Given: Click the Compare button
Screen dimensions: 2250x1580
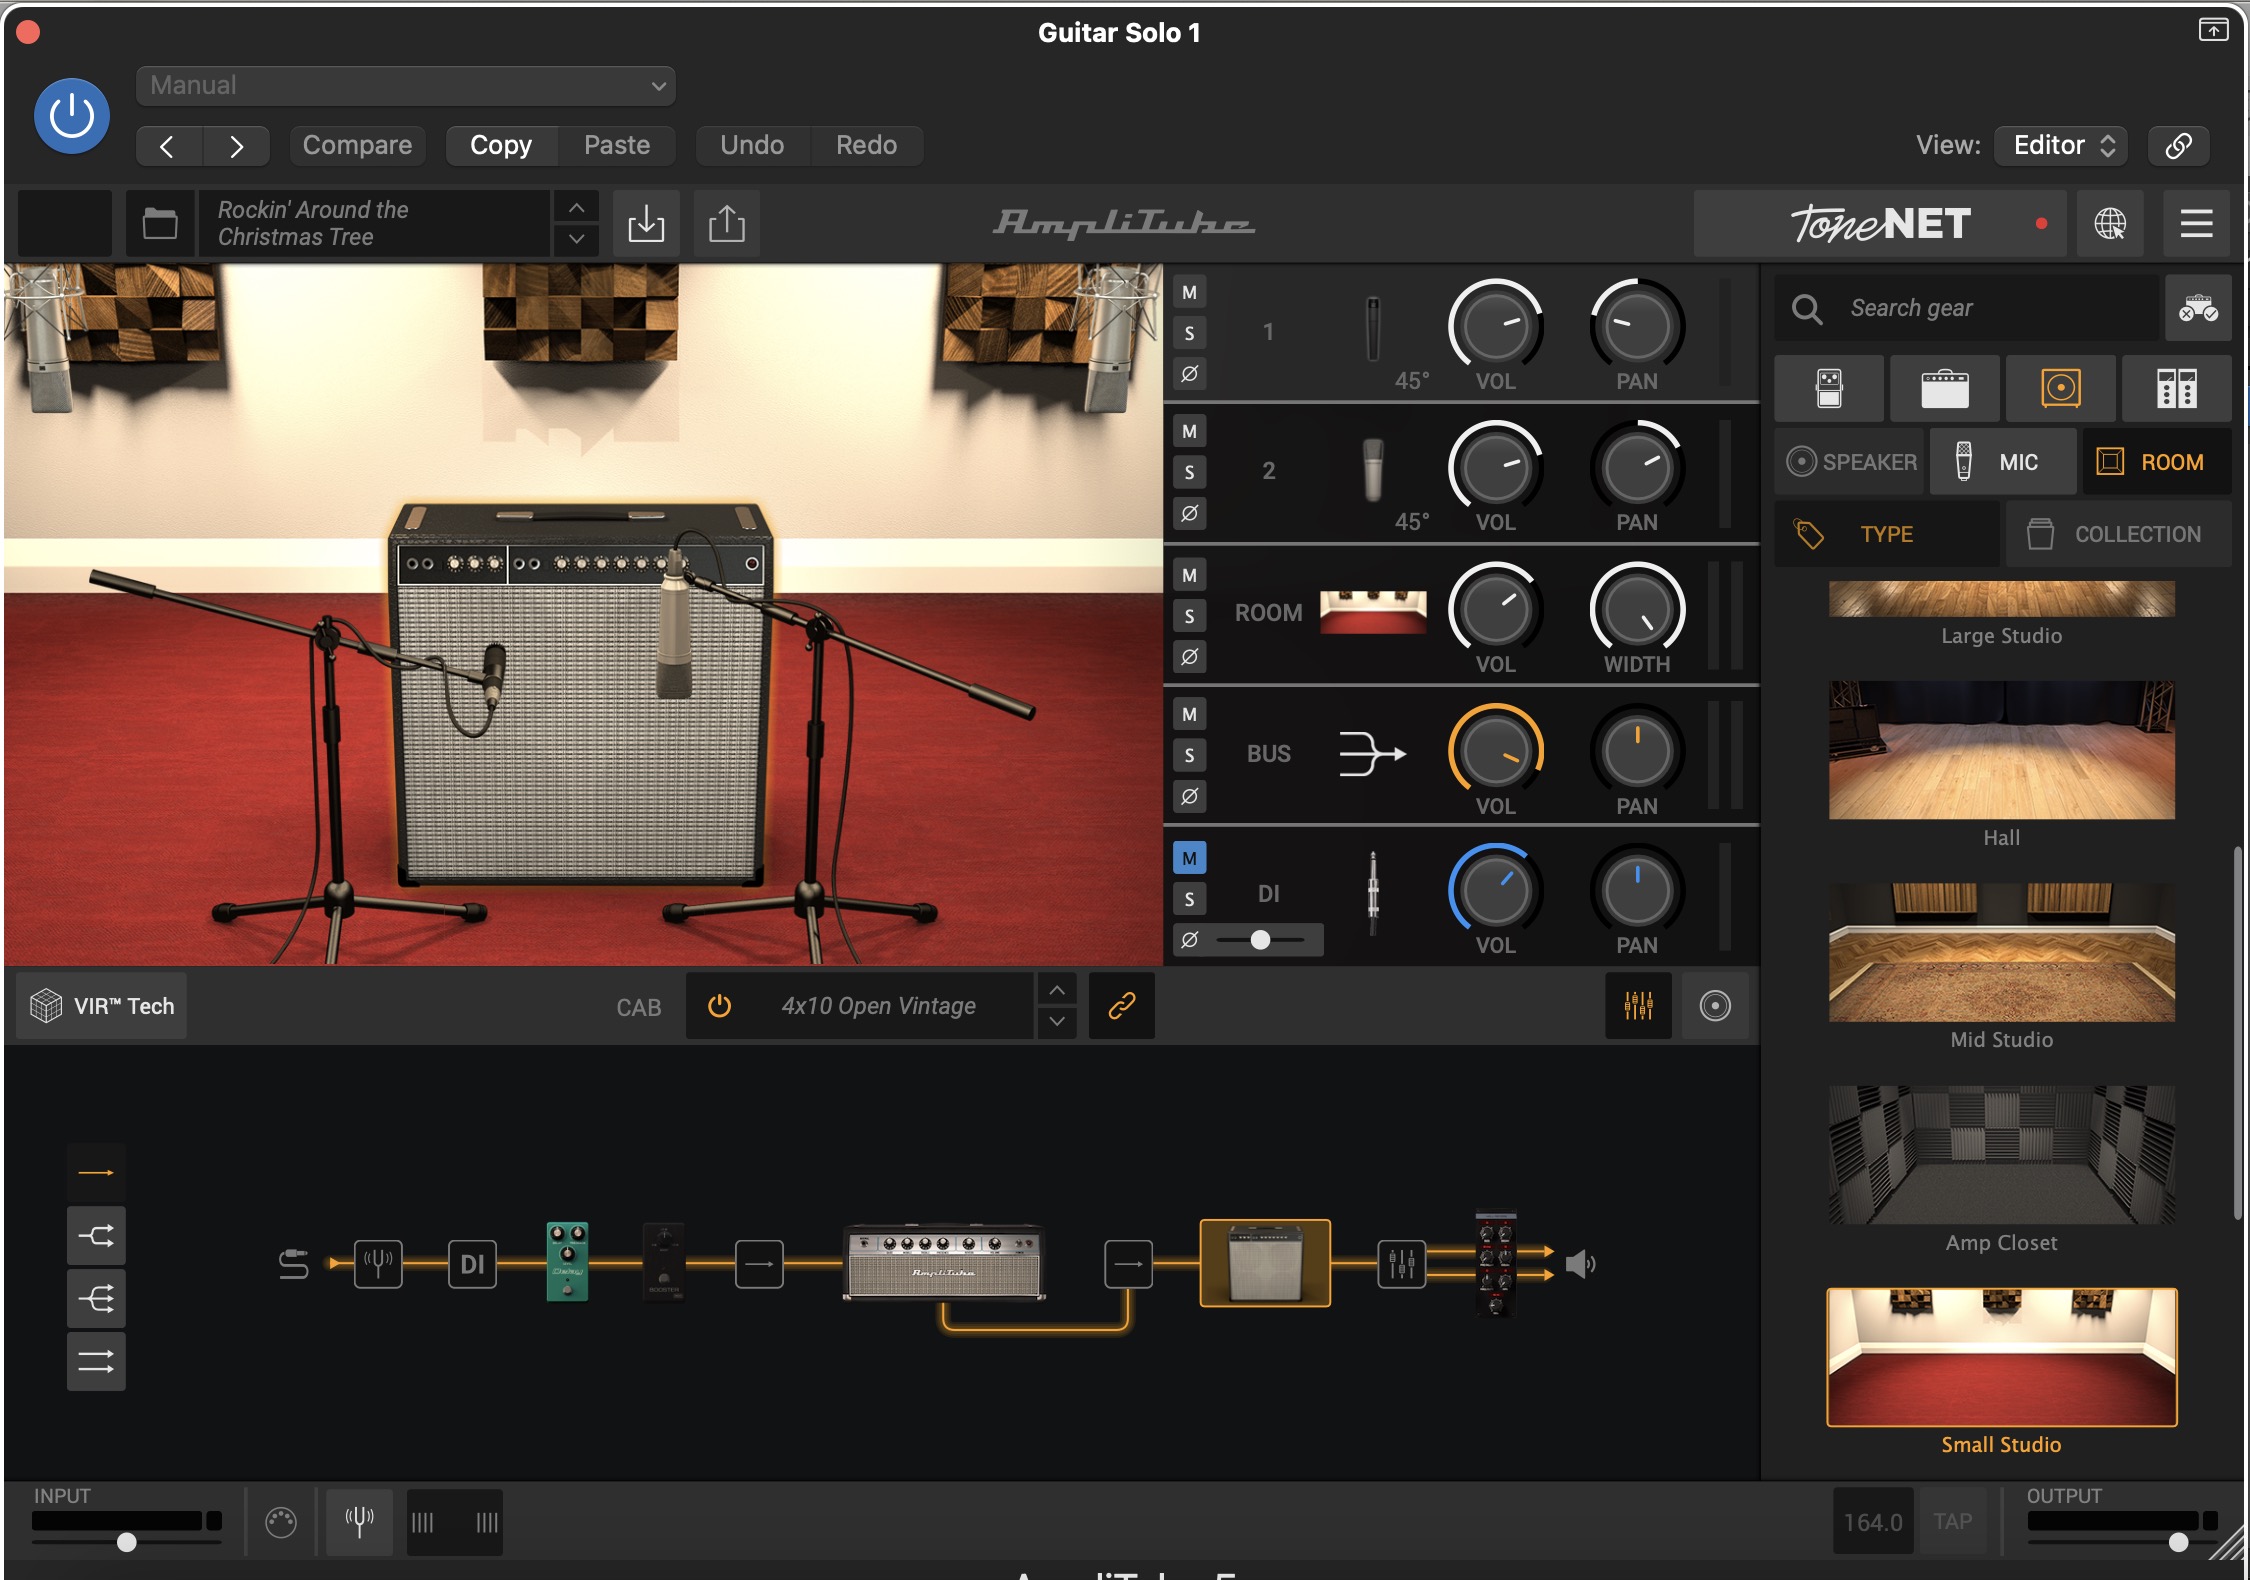Looking at the screenshot, I should pos(357,146).
